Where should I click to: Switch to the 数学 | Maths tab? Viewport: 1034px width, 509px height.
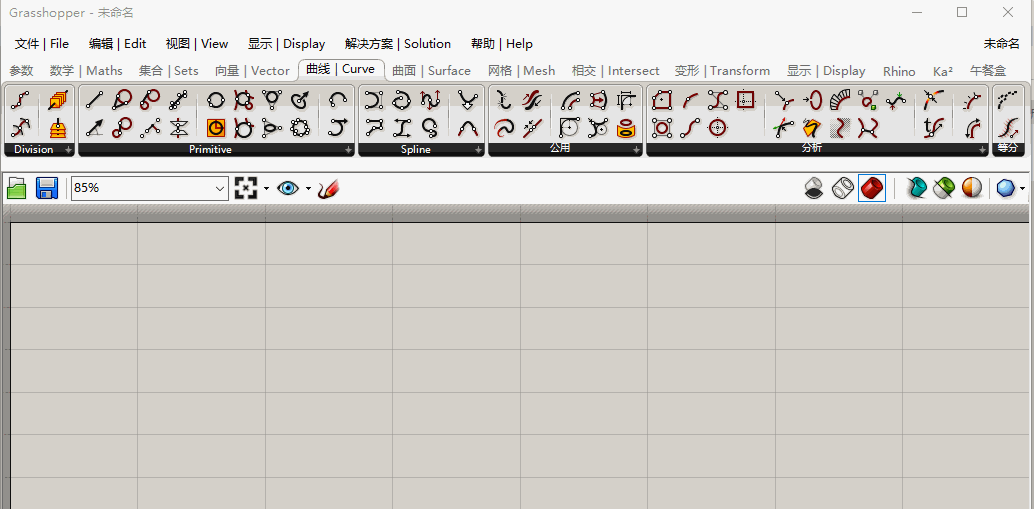[86, 71]
